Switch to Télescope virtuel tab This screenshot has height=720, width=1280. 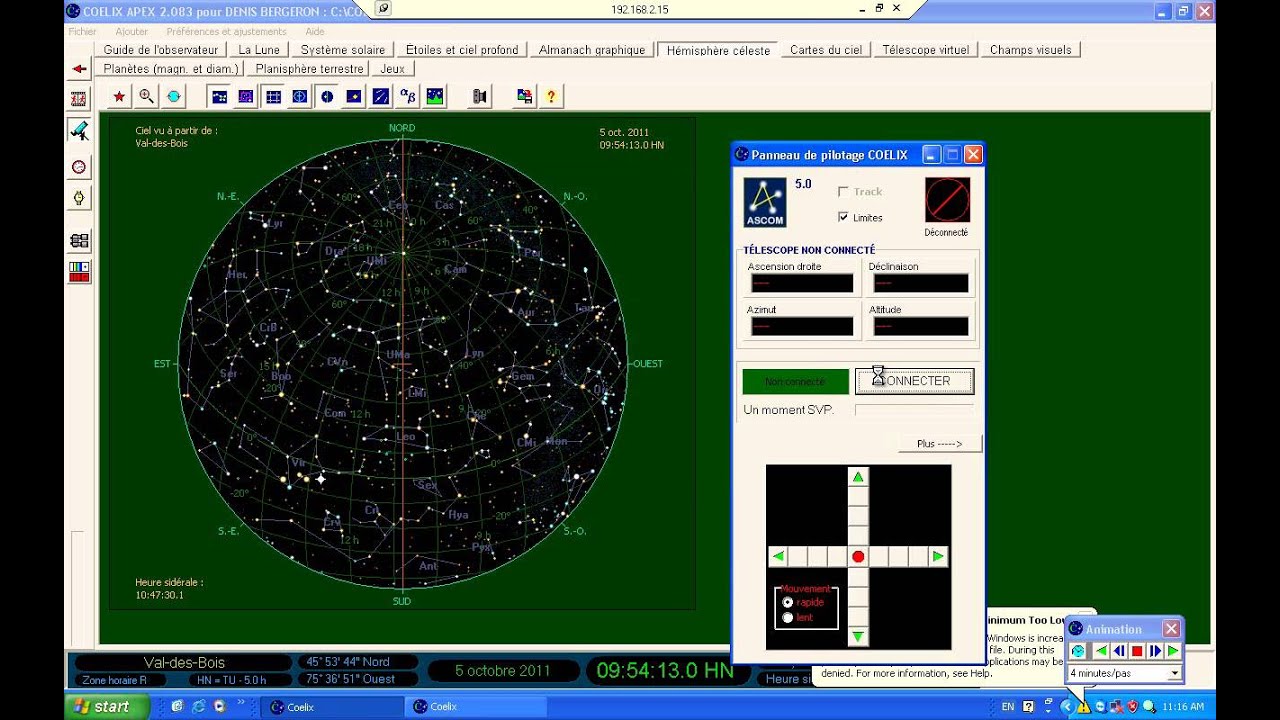click(x=926, y=50)
